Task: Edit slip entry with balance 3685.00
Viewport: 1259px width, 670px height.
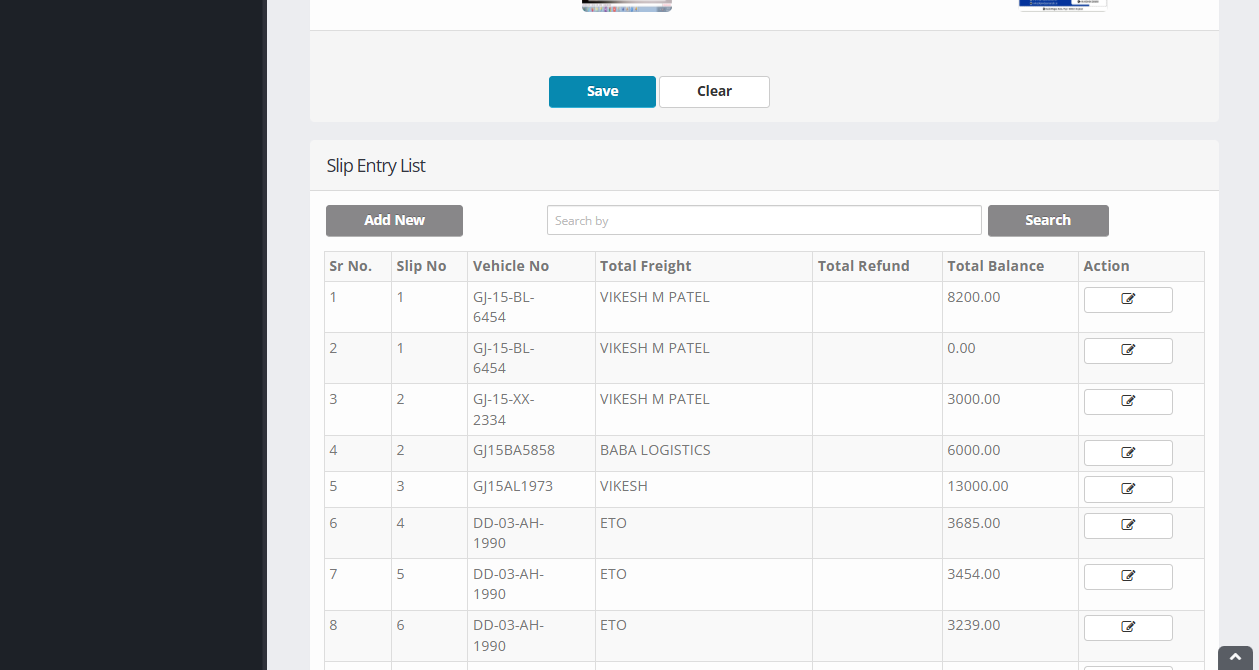Action: click(1127, 525)
